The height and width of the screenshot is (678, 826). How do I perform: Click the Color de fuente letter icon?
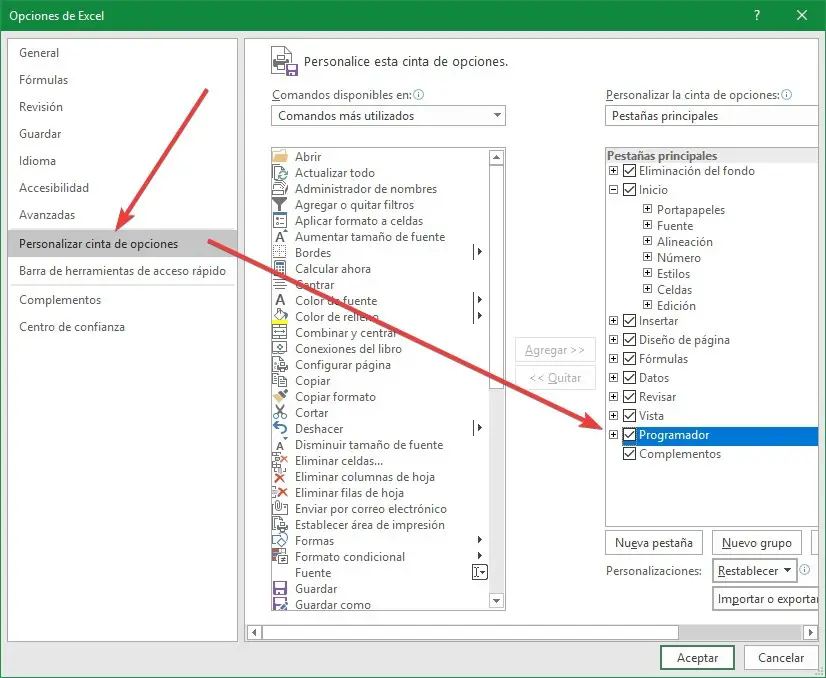(280, 300)
